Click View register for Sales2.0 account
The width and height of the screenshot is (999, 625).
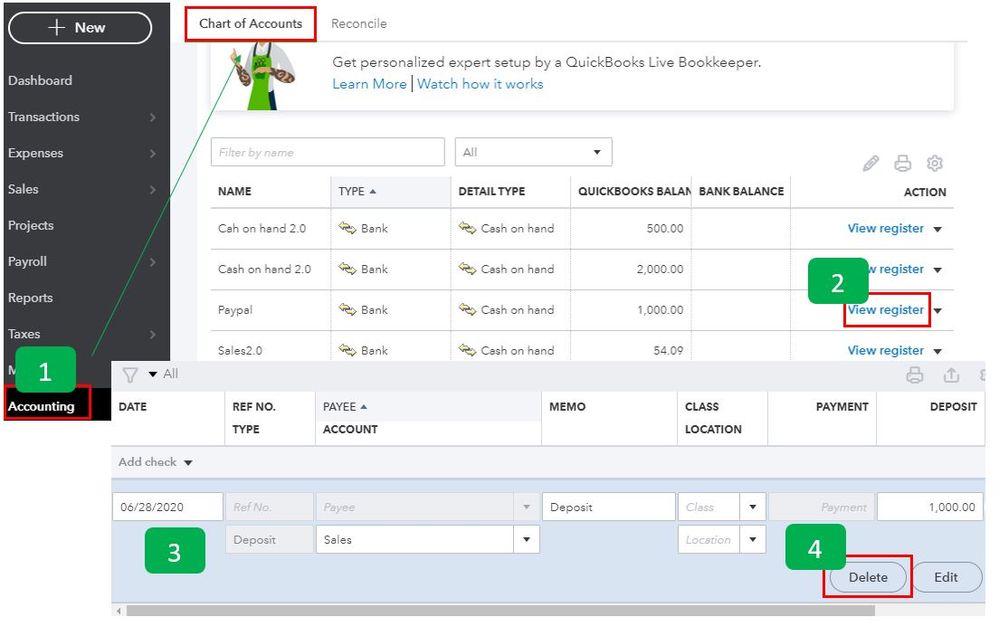click(885, 350)
